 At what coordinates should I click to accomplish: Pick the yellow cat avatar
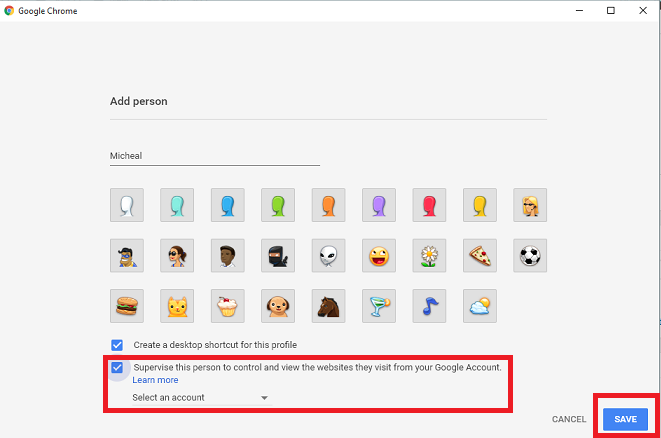[x=177, y=306]
